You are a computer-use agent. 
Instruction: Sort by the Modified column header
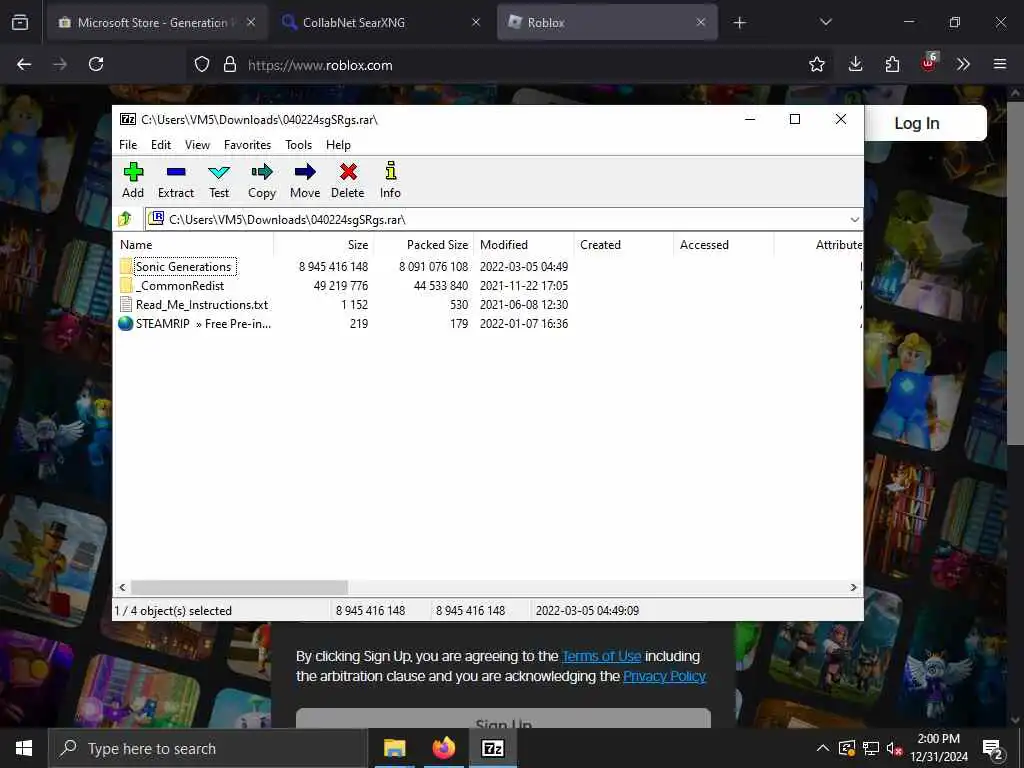pos(524,245)
